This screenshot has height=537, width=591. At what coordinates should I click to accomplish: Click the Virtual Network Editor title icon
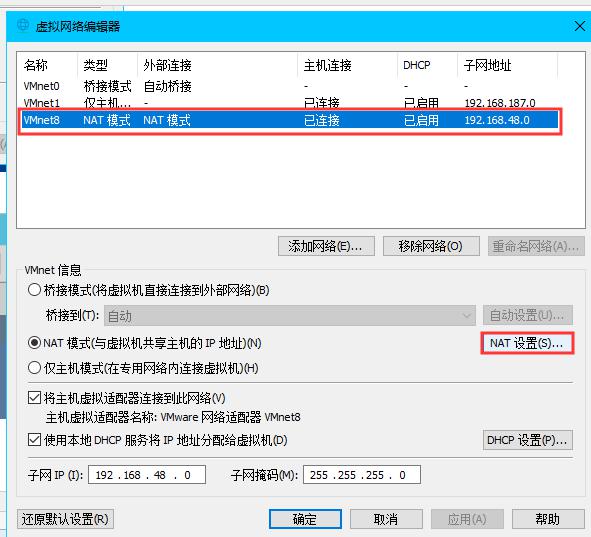[23, 26]
